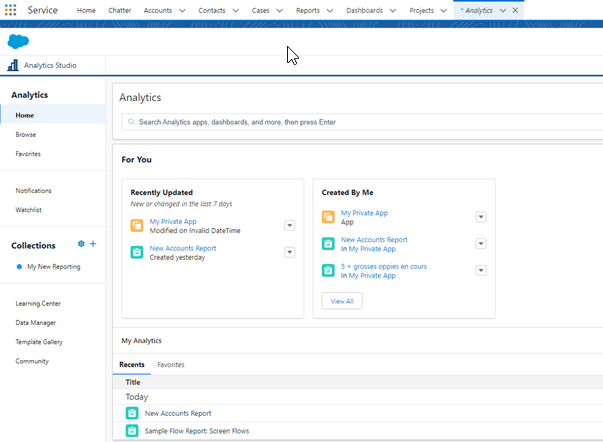603x442 pixels.
Task: Click the 5 + grosses oppies en cours icon
Action: (328, 270)
